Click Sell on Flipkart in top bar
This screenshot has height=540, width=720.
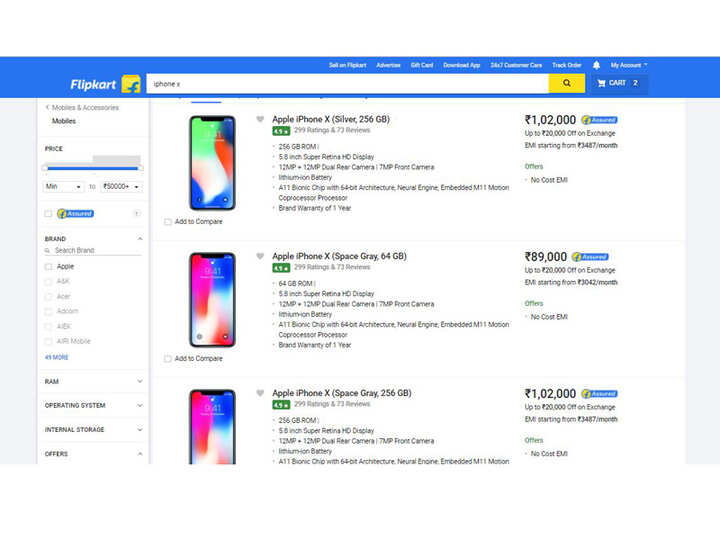tap(347, 65)
